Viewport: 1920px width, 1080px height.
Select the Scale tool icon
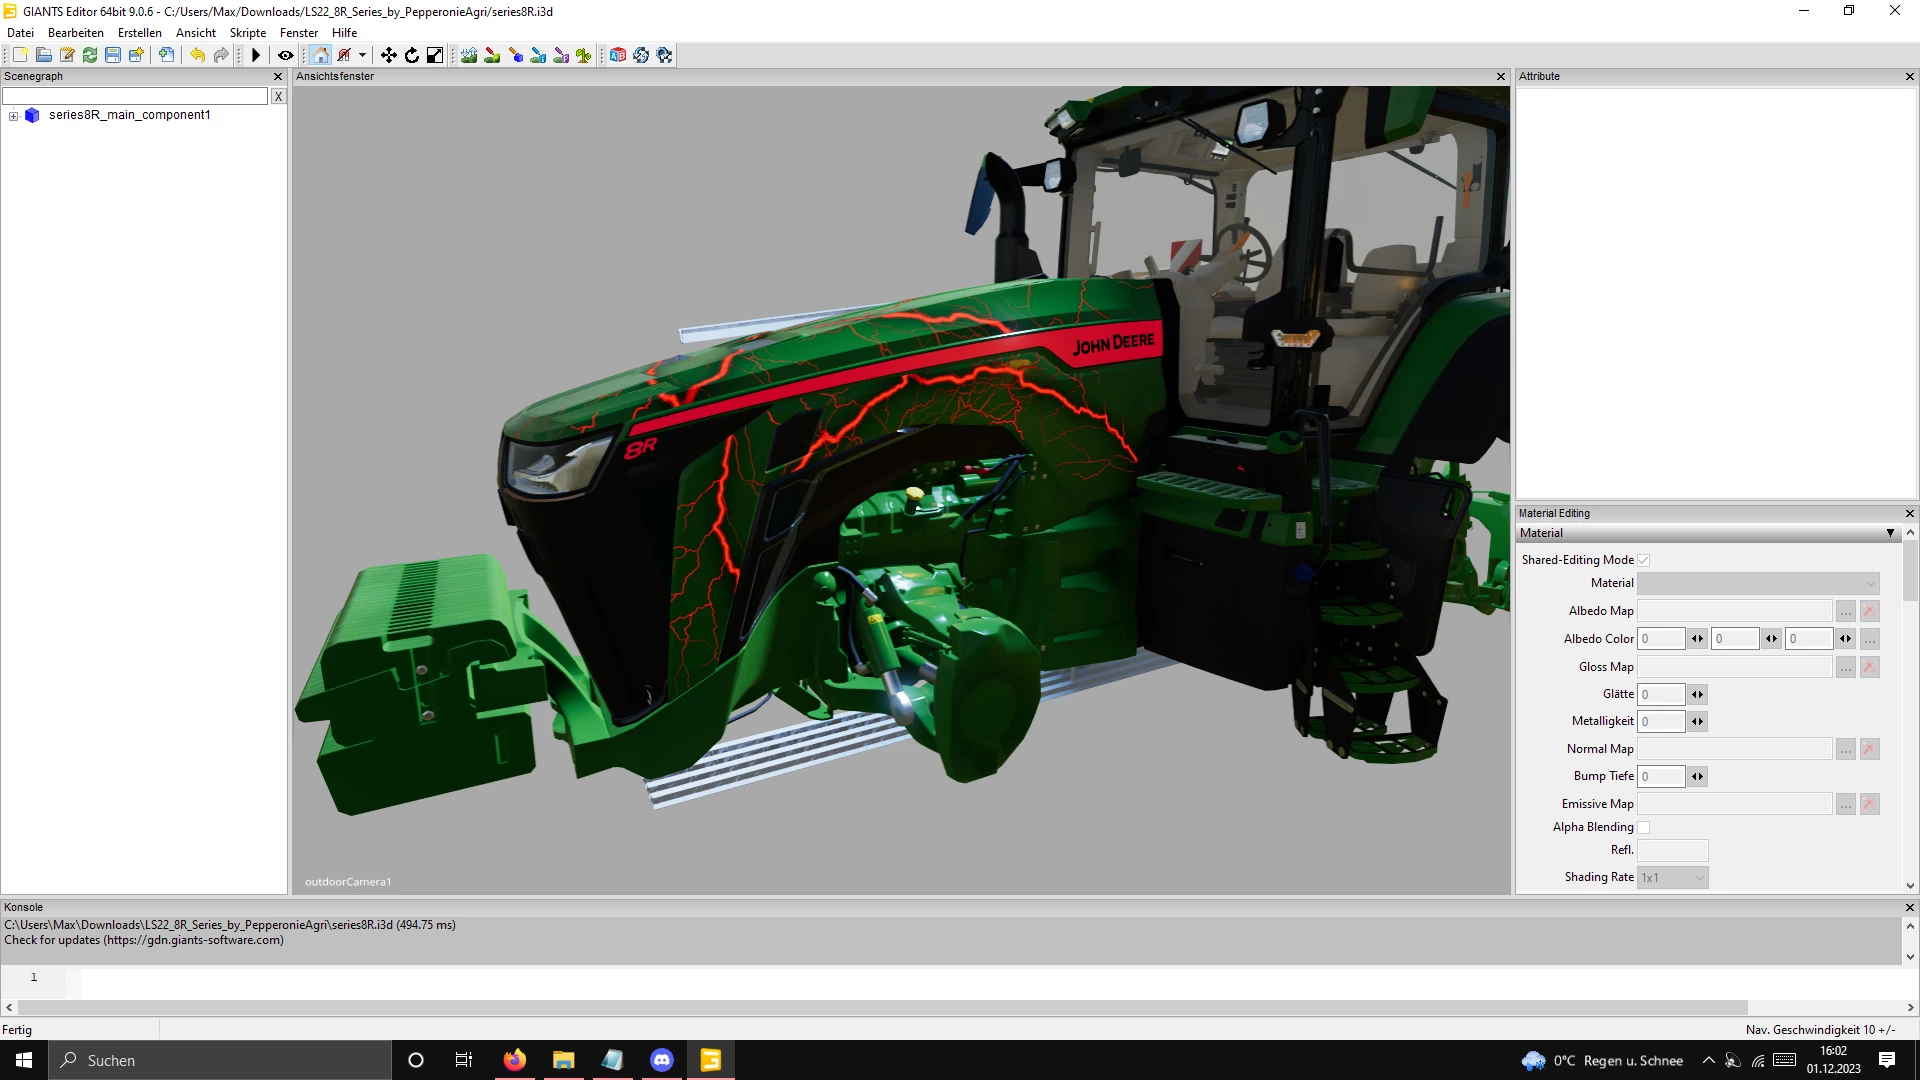[435, 55]
